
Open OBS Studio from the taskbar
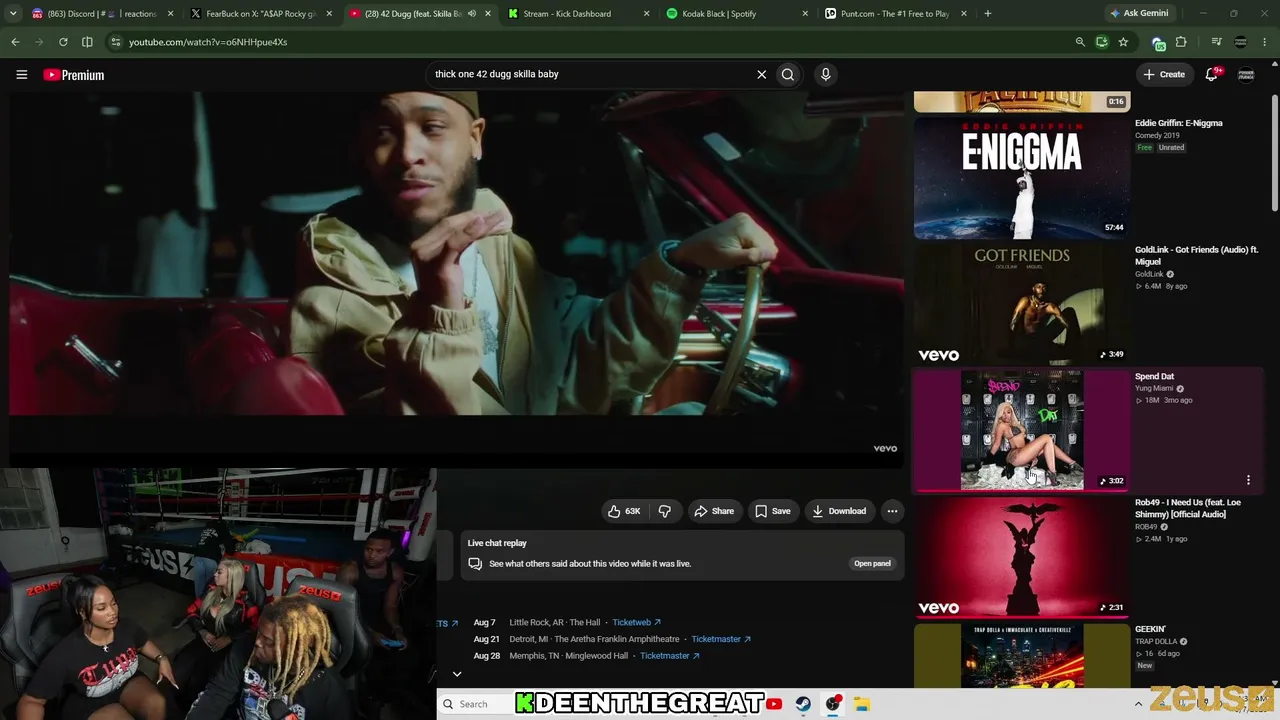(x=833, y=704)
